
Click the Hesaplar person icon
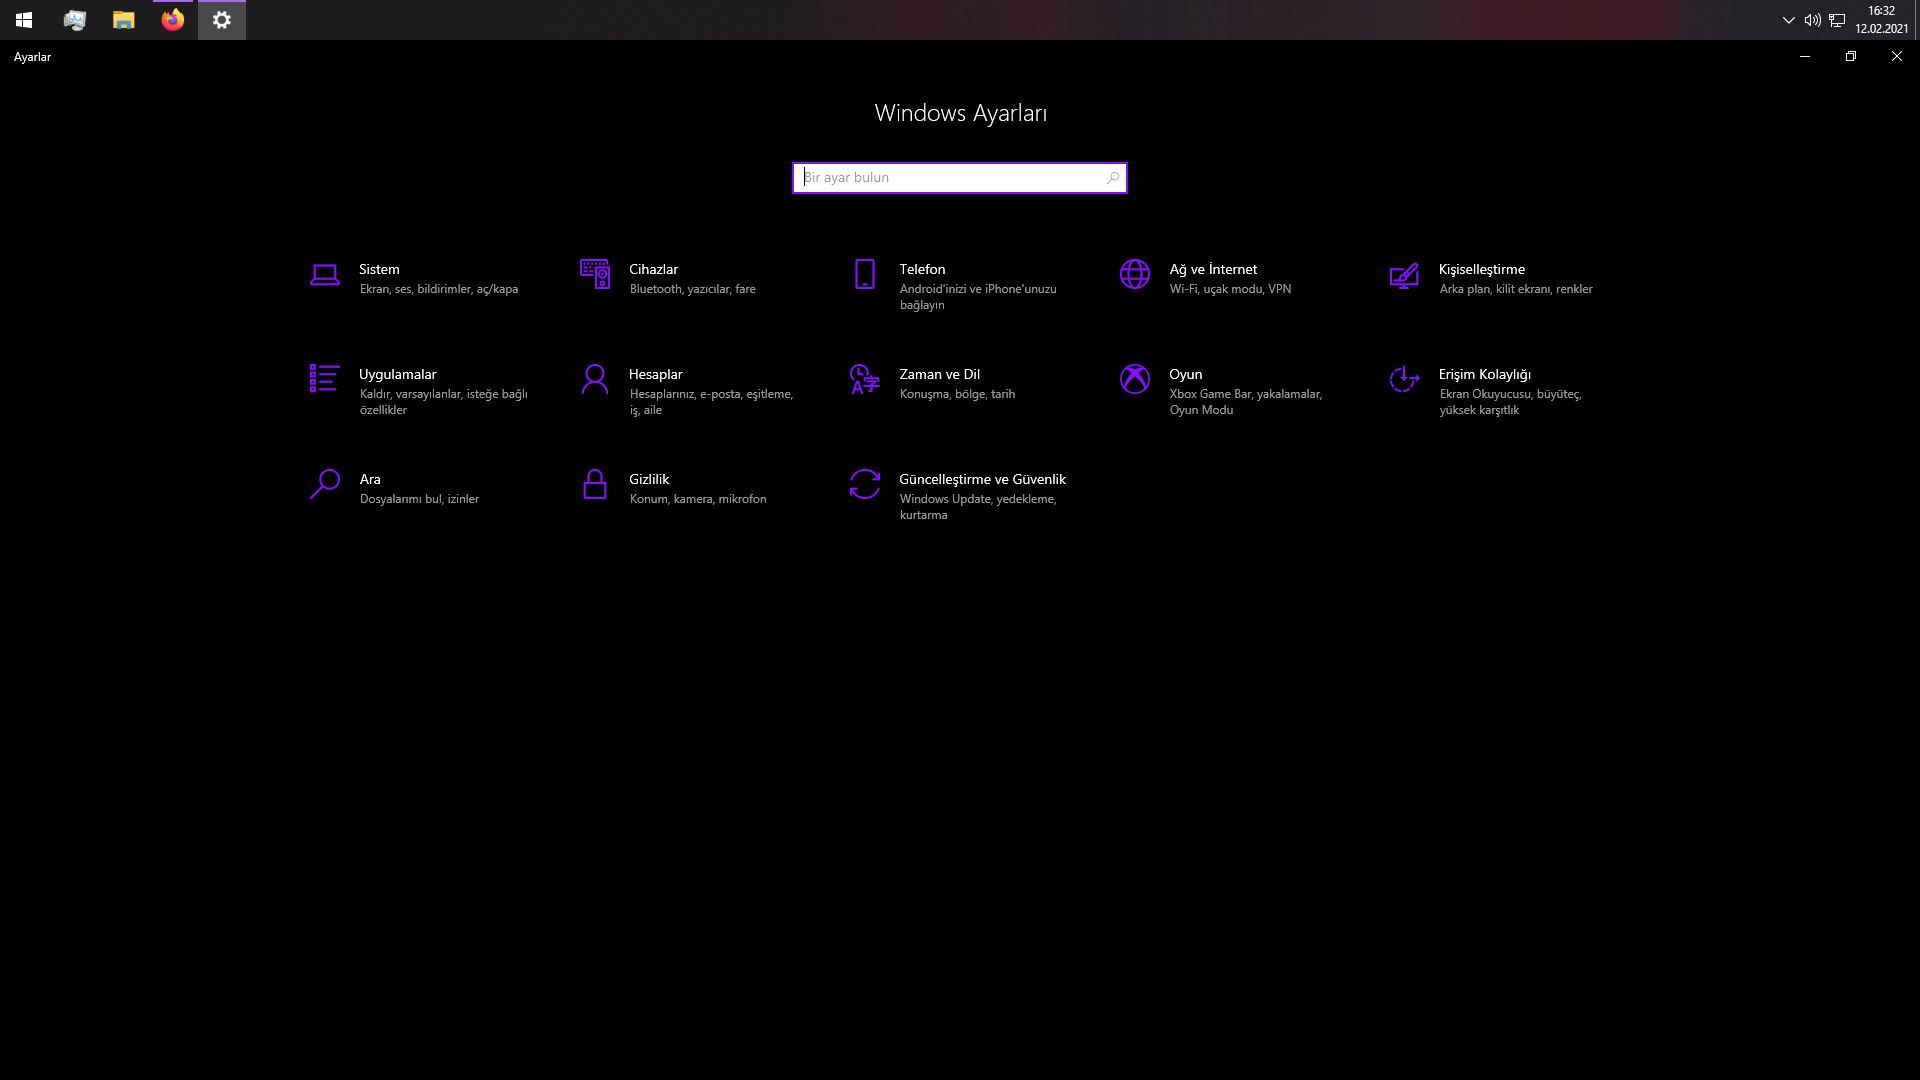(x=594, y=379)
